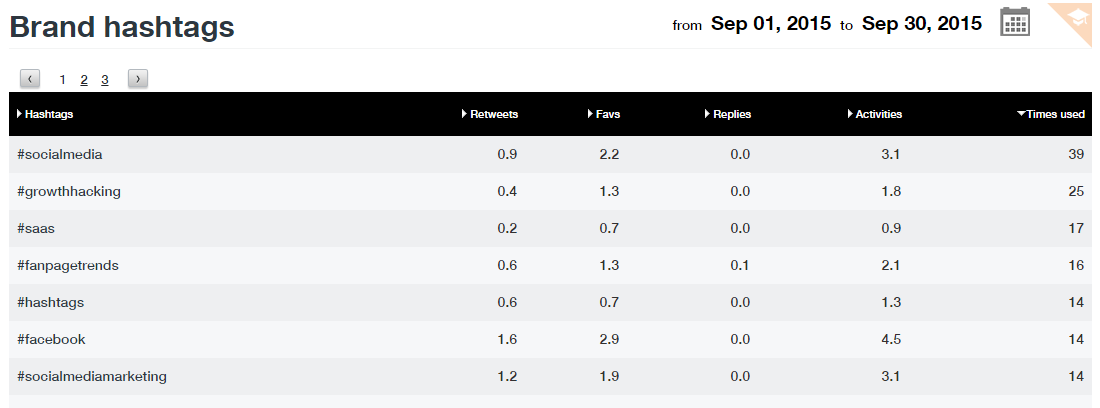Open the calendar date picker icon
This screenshot has height=408, width=1100.
[1015, 22]
